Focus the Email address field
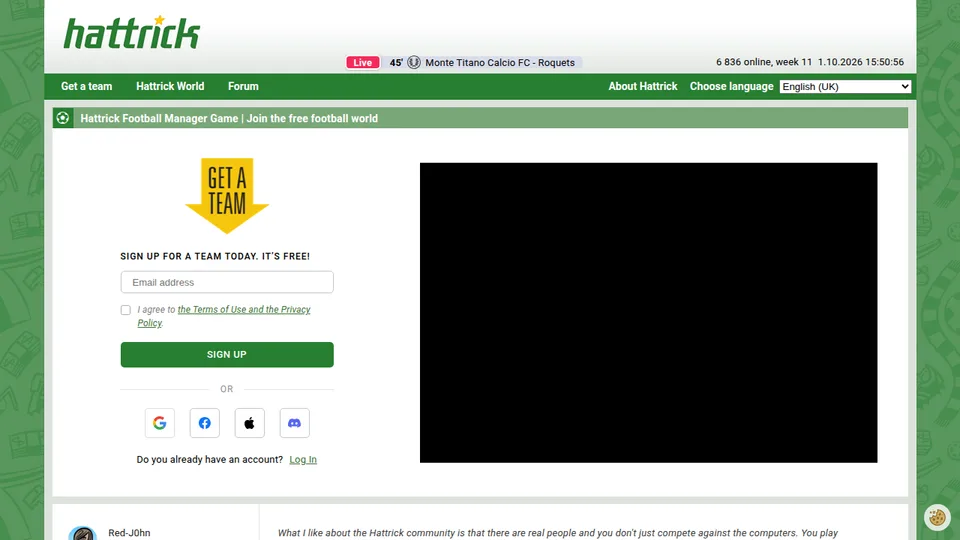This screenshot has width=960, height=540. tap(227, 282)
